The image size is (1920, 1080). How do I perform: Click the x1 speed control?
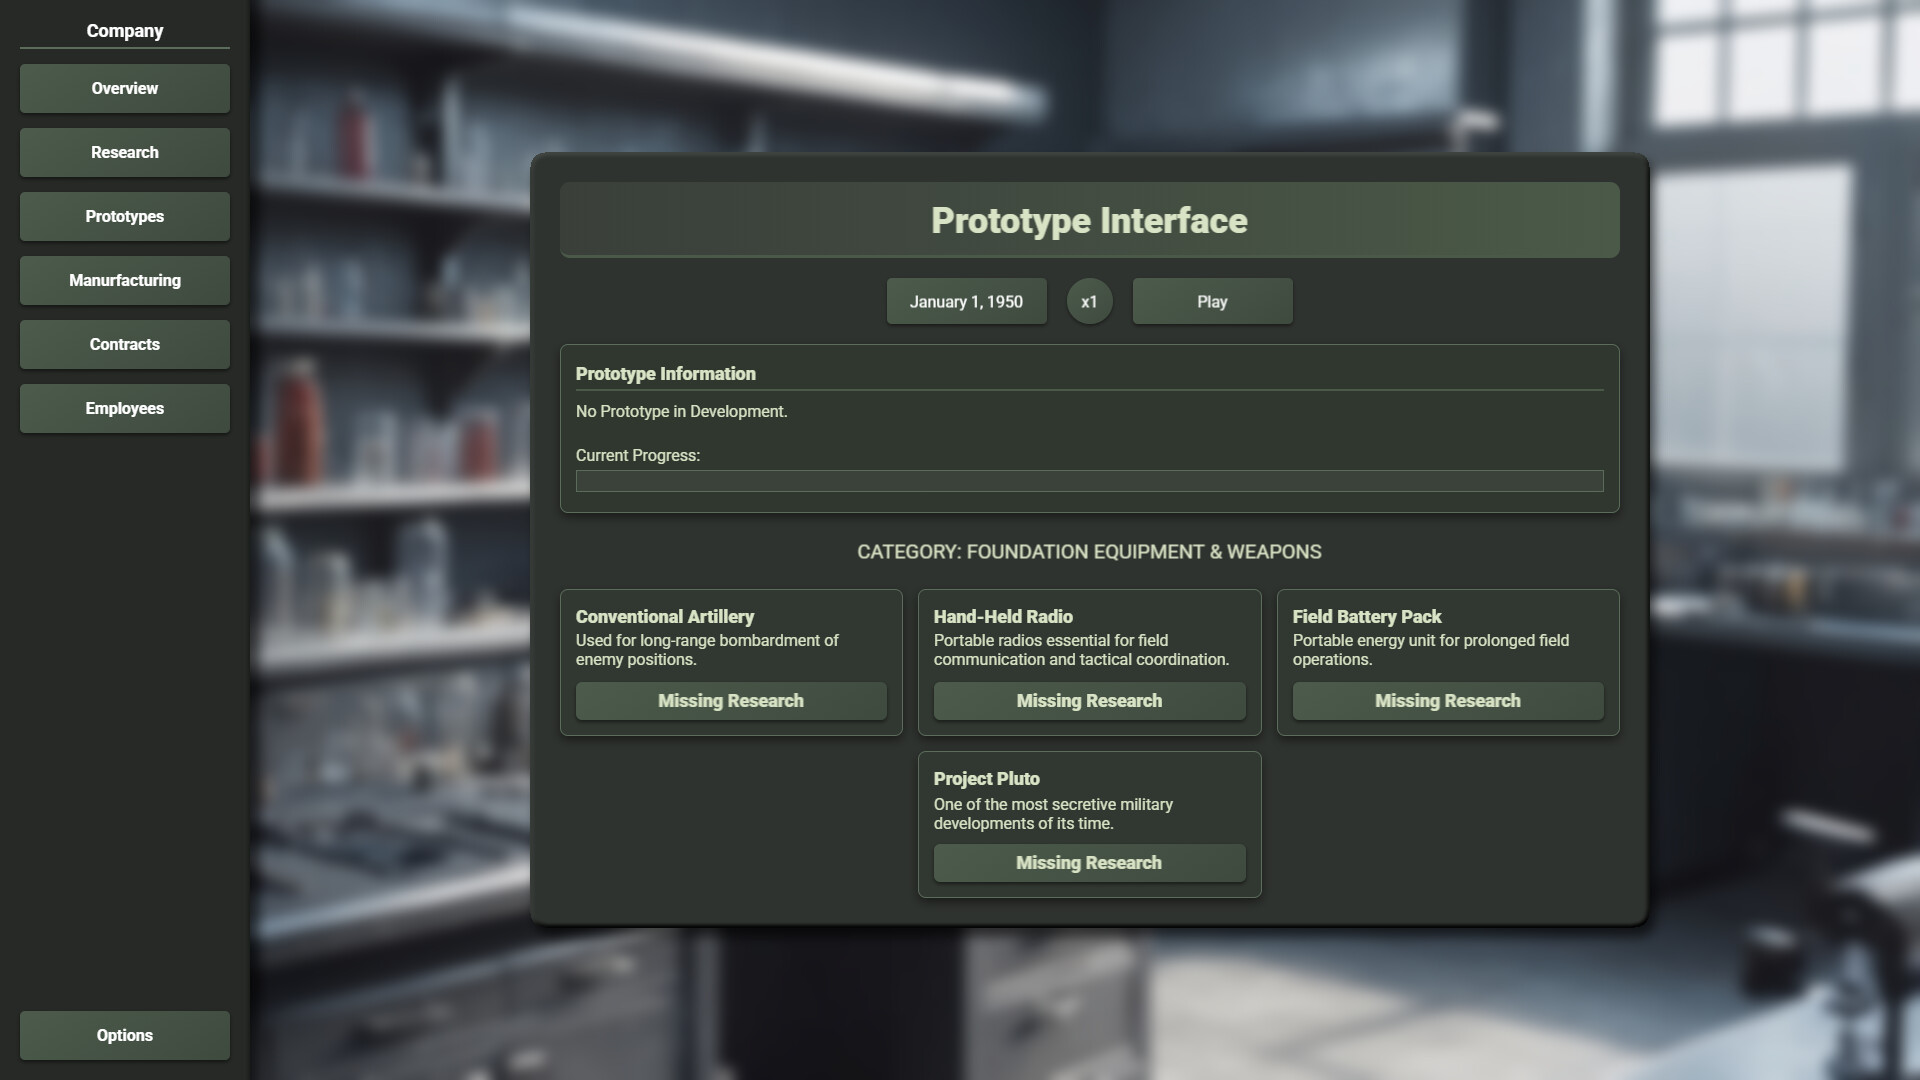click(1089, 301)
